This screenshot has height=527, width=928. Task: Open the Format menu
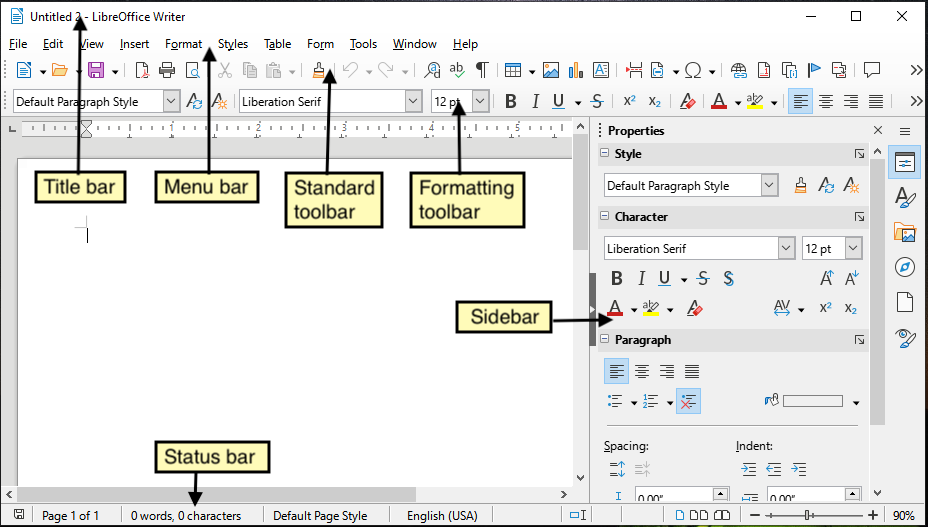(x=183, y=44)
